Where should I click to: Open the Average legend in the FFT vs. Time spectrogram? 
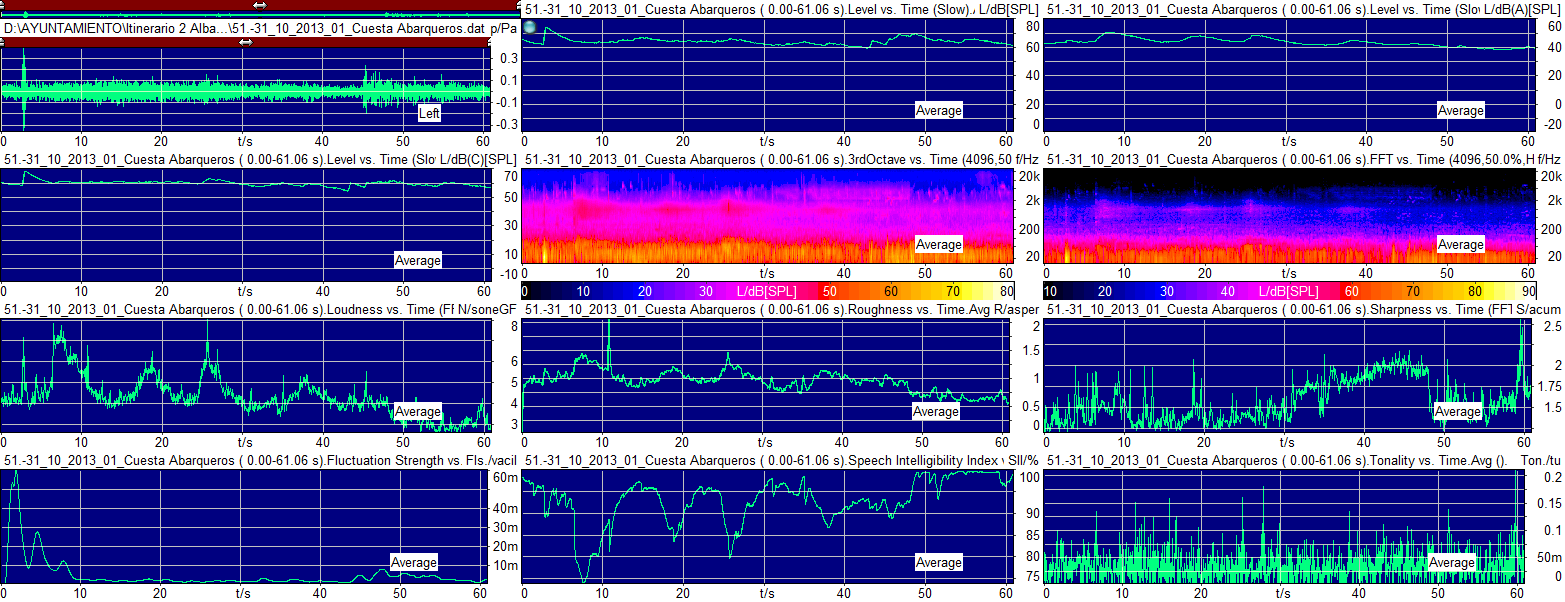[1460, 244]
